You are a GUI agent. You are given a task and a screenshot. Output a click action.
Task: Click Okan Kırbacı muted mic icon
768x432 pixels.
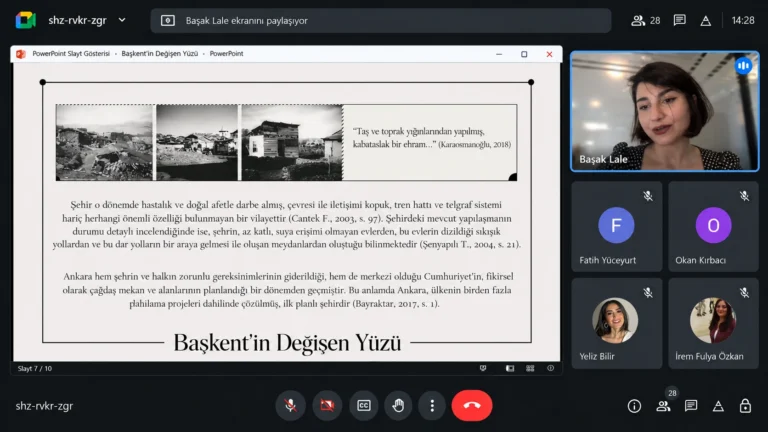point(744,196)
